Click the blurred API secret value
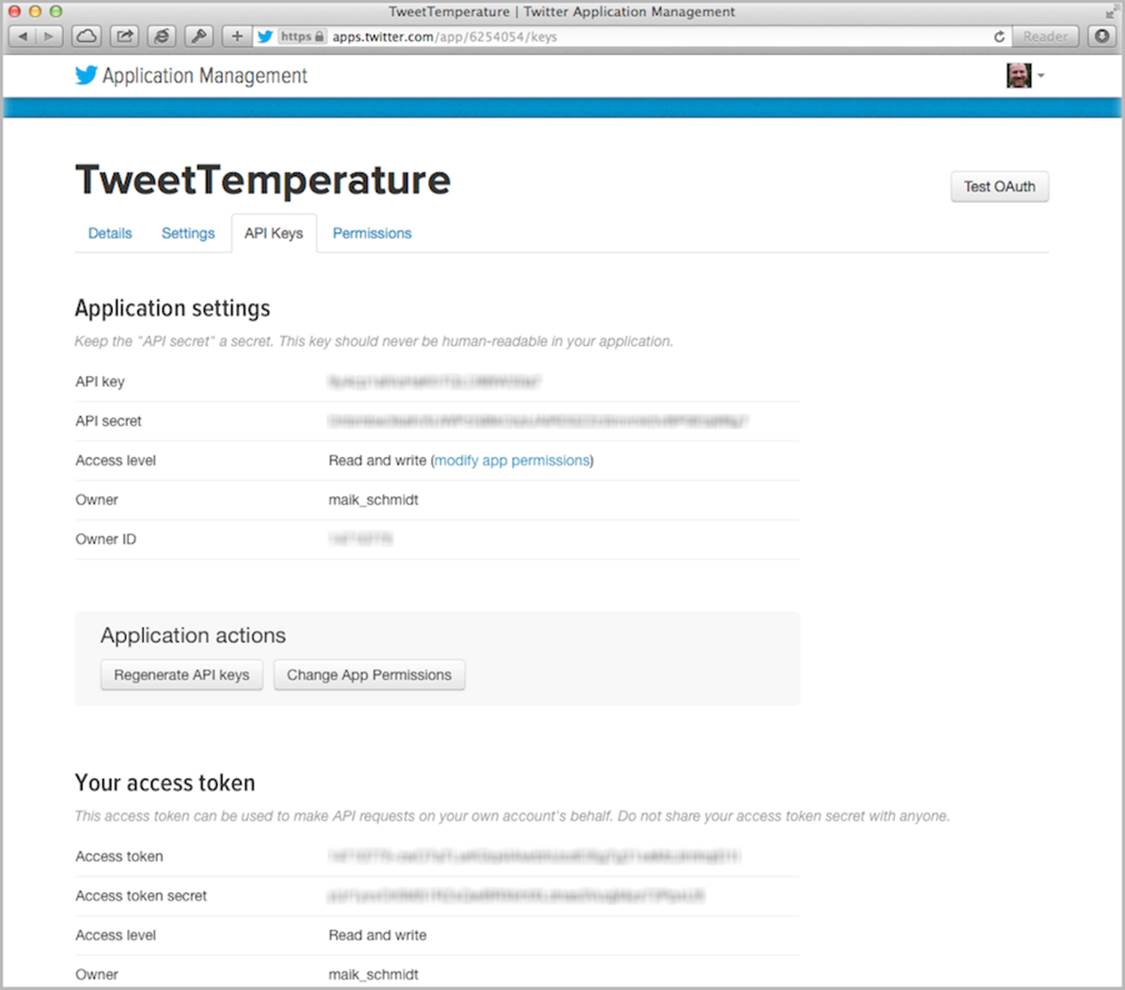Screen dimensions: 1125x990 (538, 421)
